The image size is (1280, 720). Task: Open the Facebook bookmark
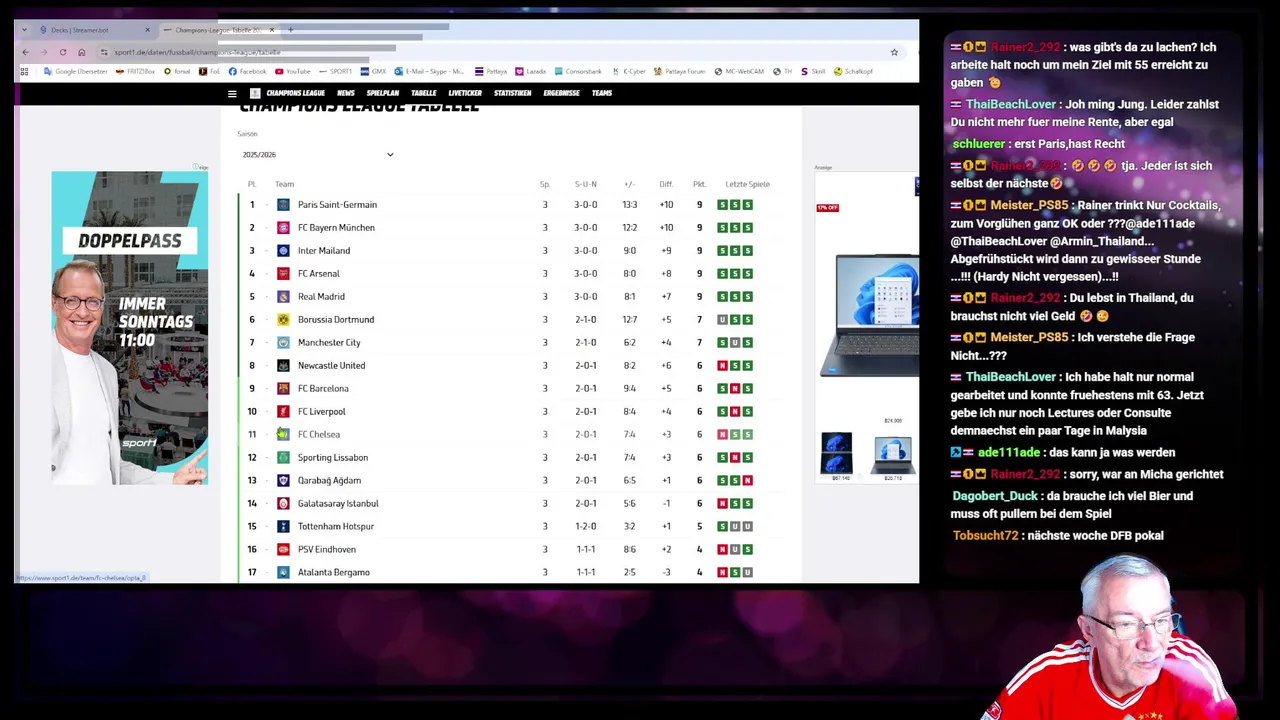click(x=247, y=71)
